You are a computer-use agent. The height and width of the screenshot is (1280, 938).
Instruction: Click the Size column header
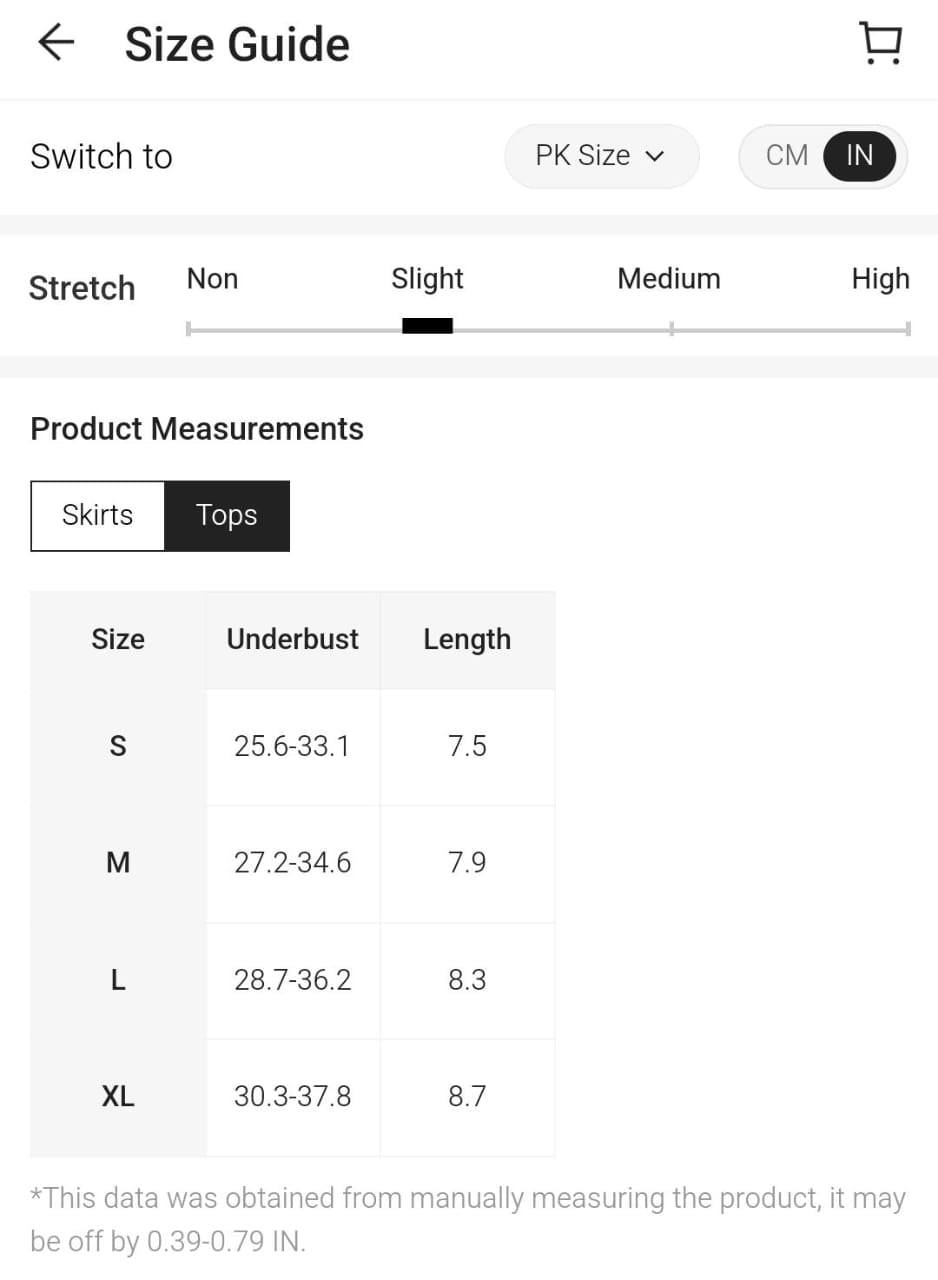118,639
